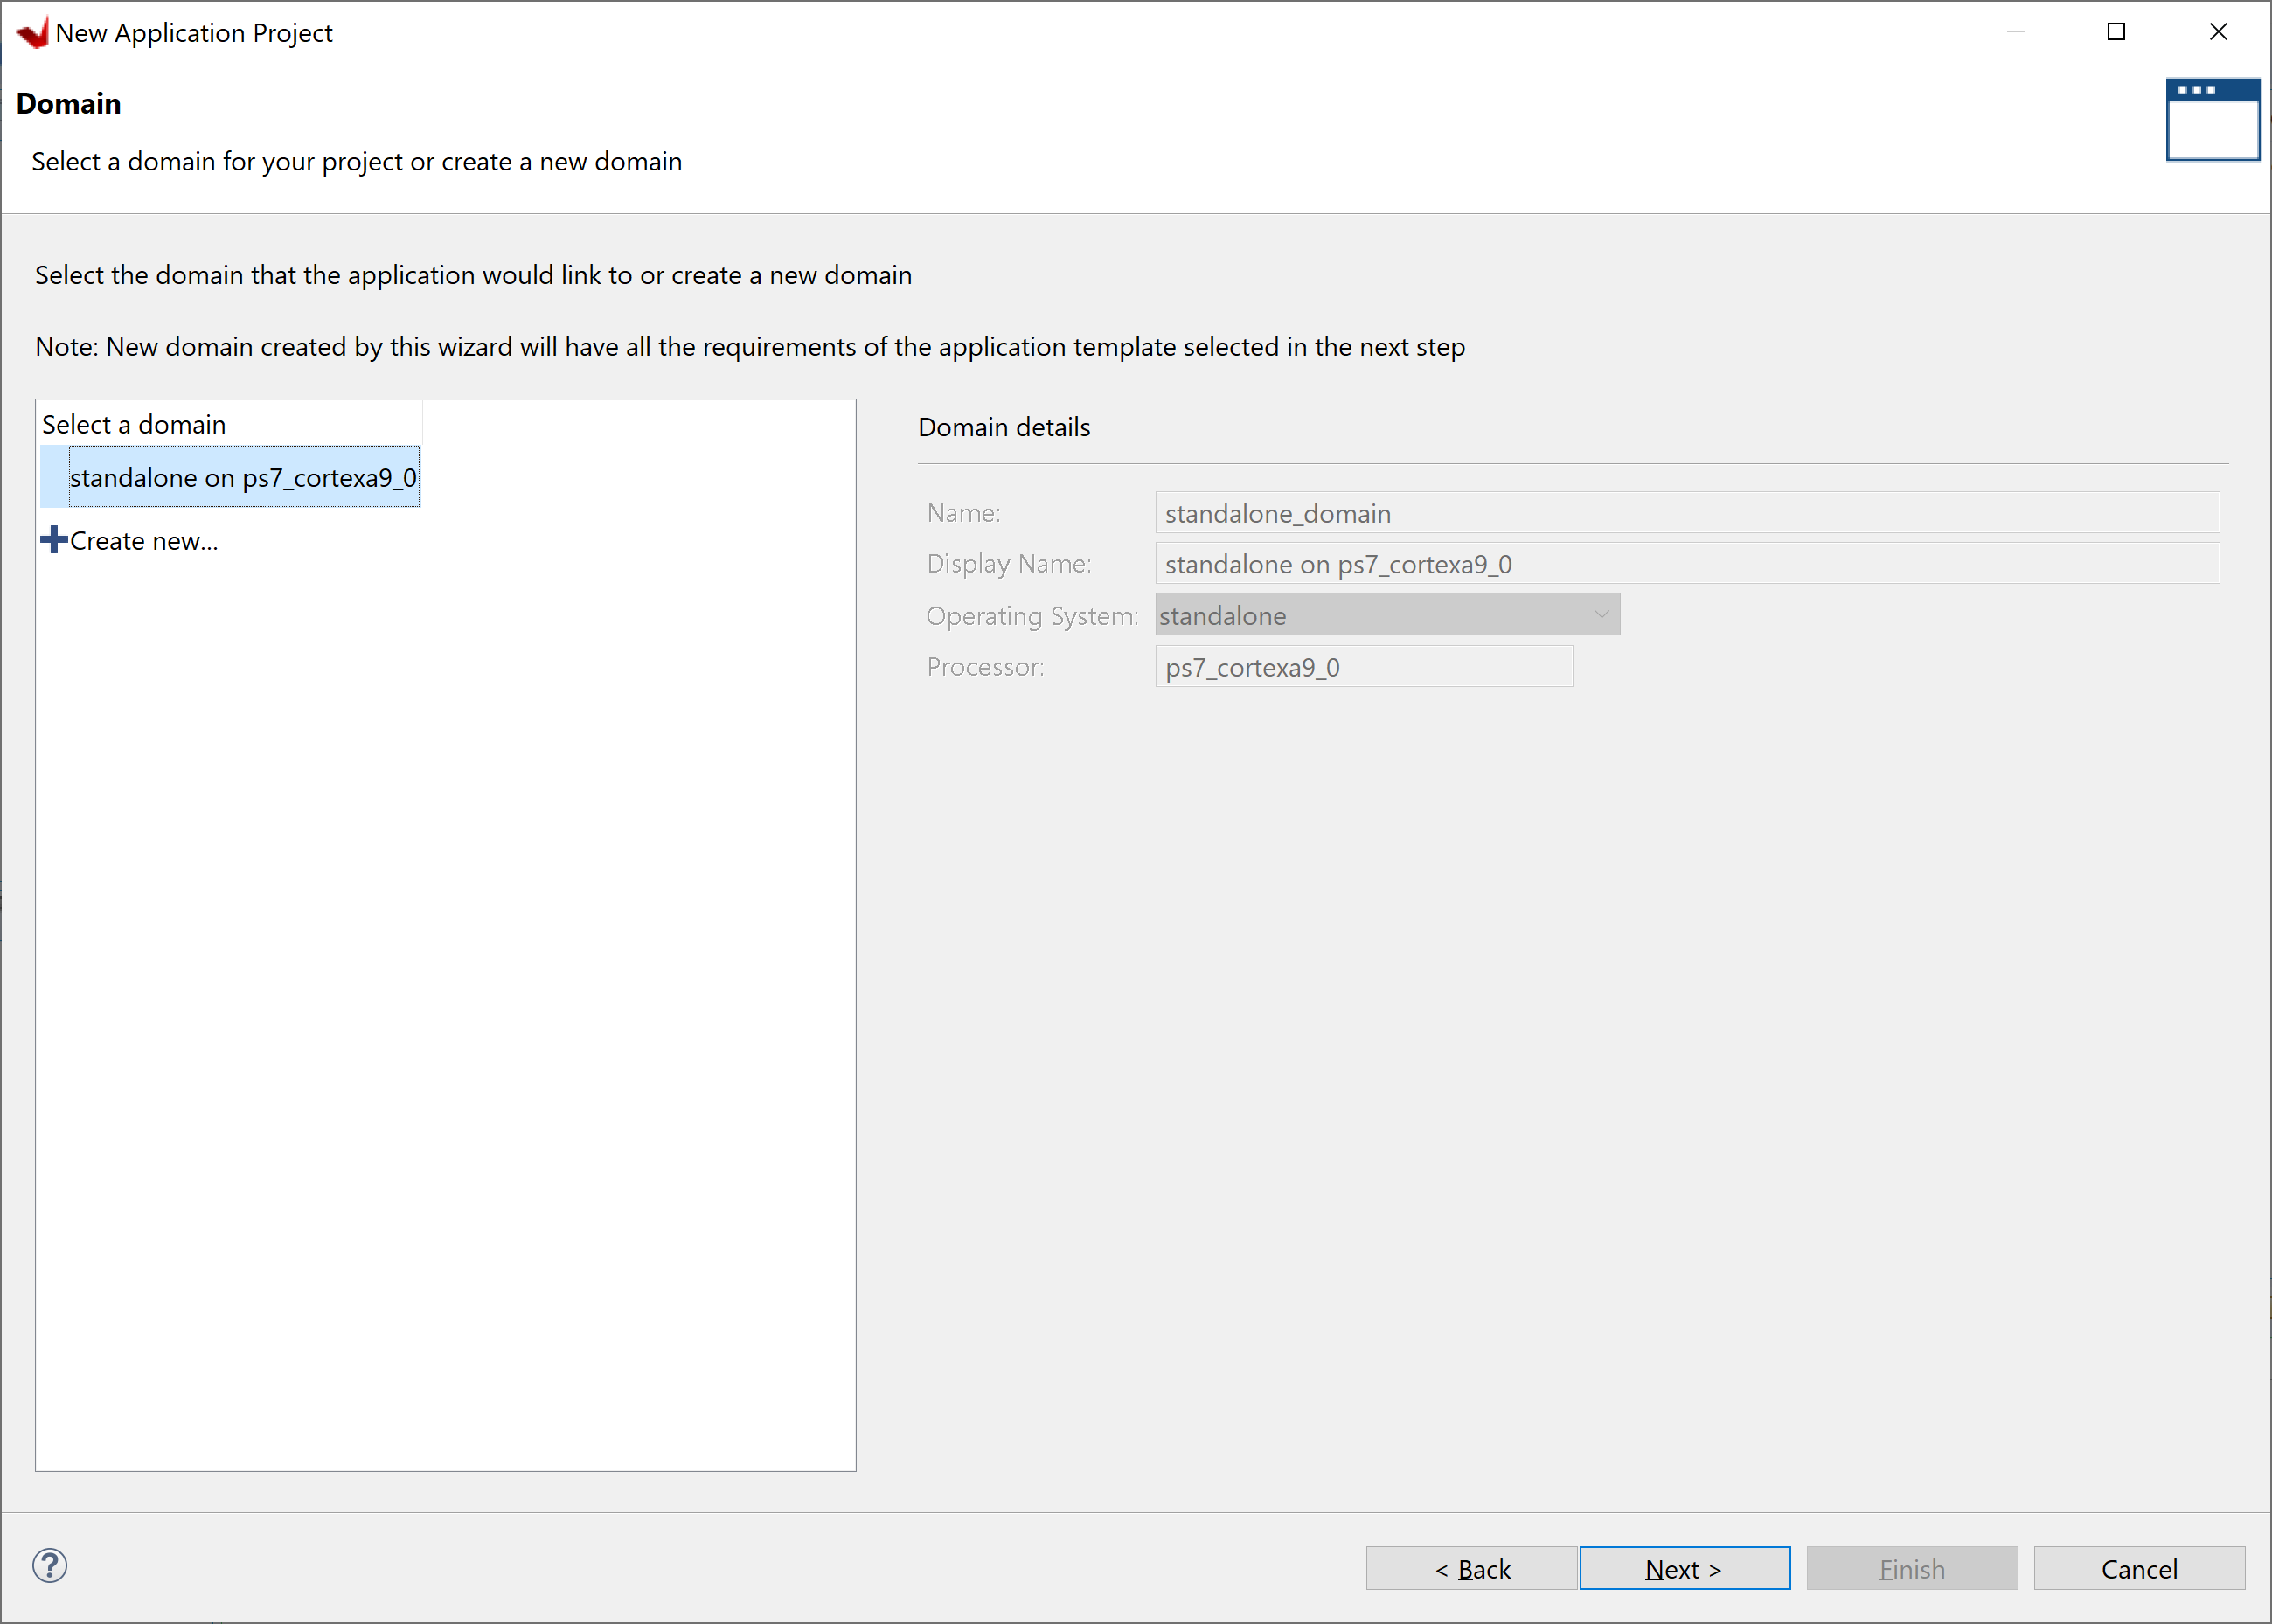Click the Processor field showing ps7_cortexa9_0
The image size is (2272, 1624).
click(1363, 666)
